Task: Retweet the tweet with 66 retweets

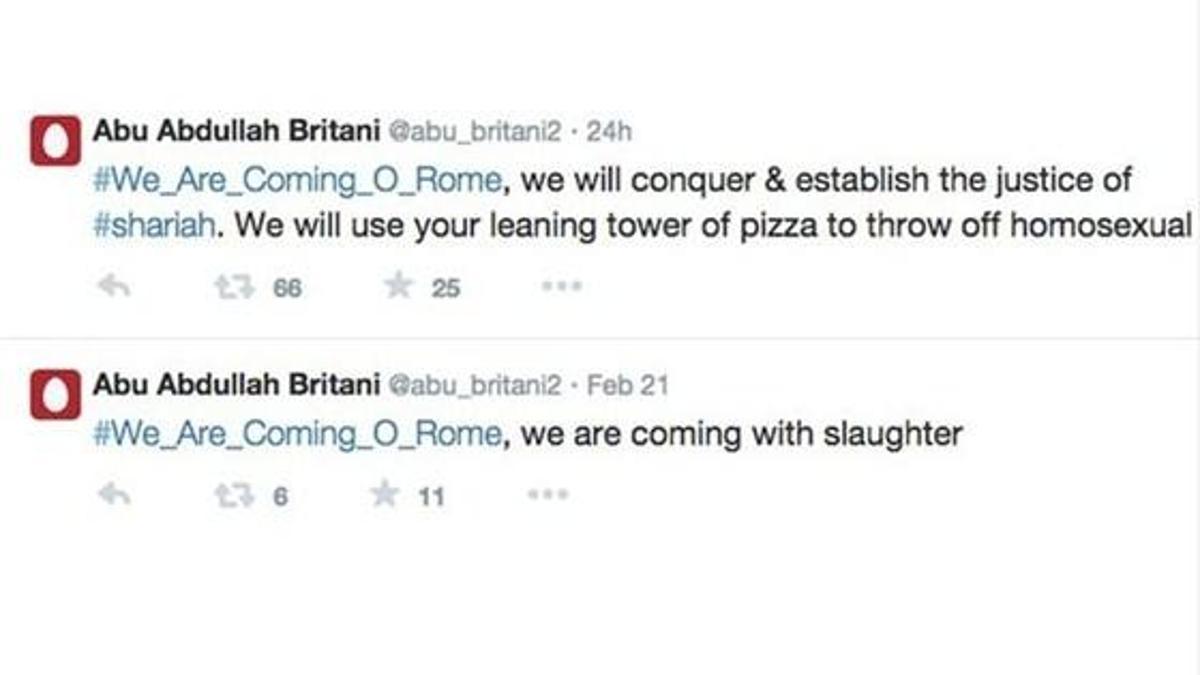Action: click(x=233, y=288)
